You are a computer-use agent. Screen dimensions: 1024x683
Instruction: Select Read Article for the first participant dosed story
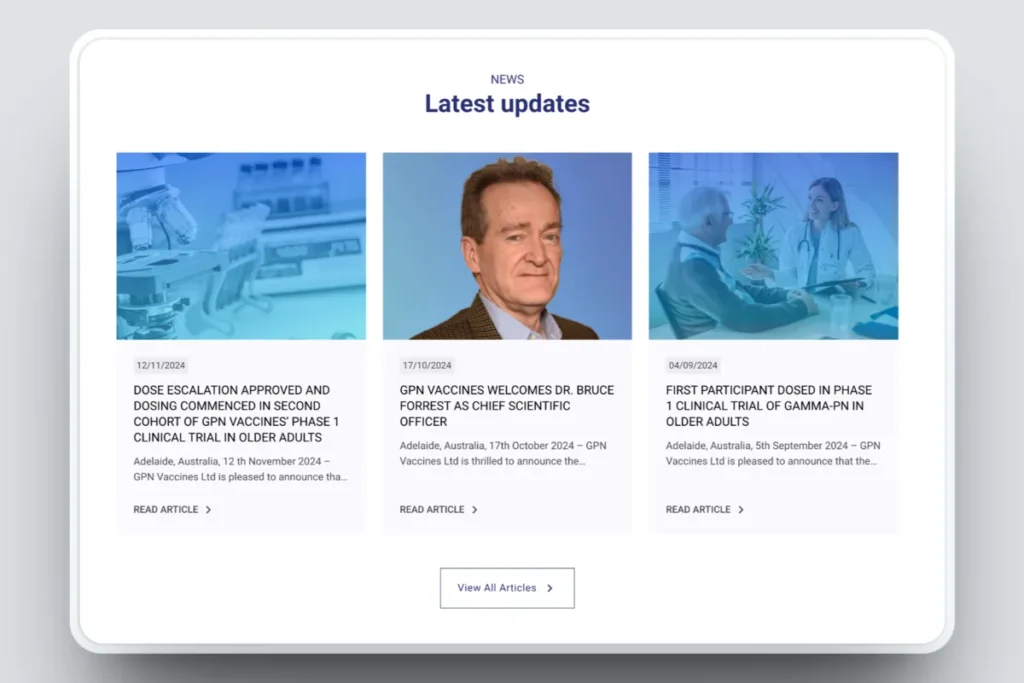point(698,510)
